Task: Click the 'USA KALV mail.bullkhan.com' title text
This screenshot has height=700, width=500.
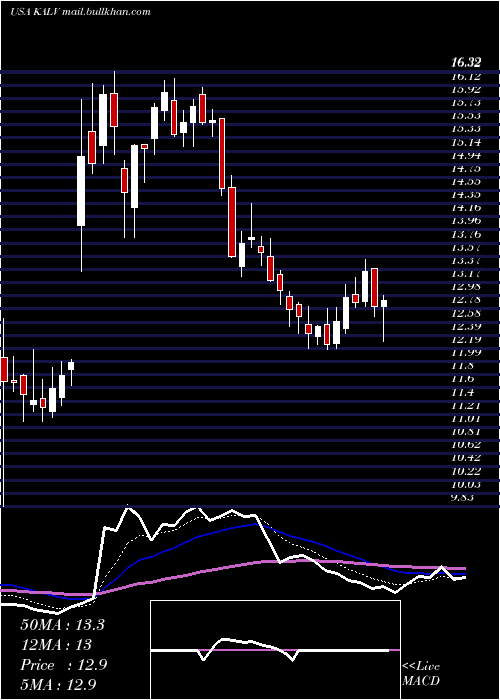Action: pyautogui.click(x=80, y=12)
